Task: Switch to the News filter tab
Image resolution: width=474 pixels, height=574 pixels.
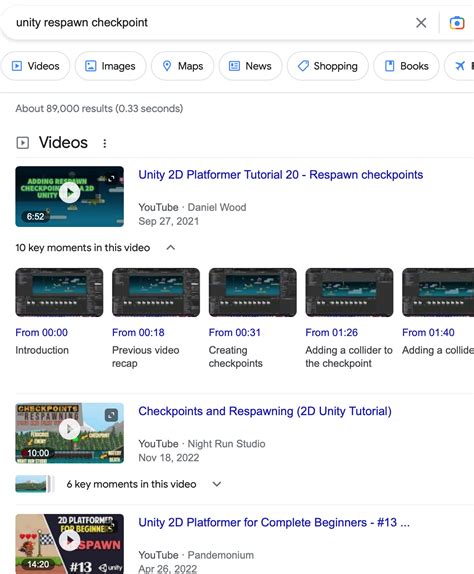Action: (250, 66)
